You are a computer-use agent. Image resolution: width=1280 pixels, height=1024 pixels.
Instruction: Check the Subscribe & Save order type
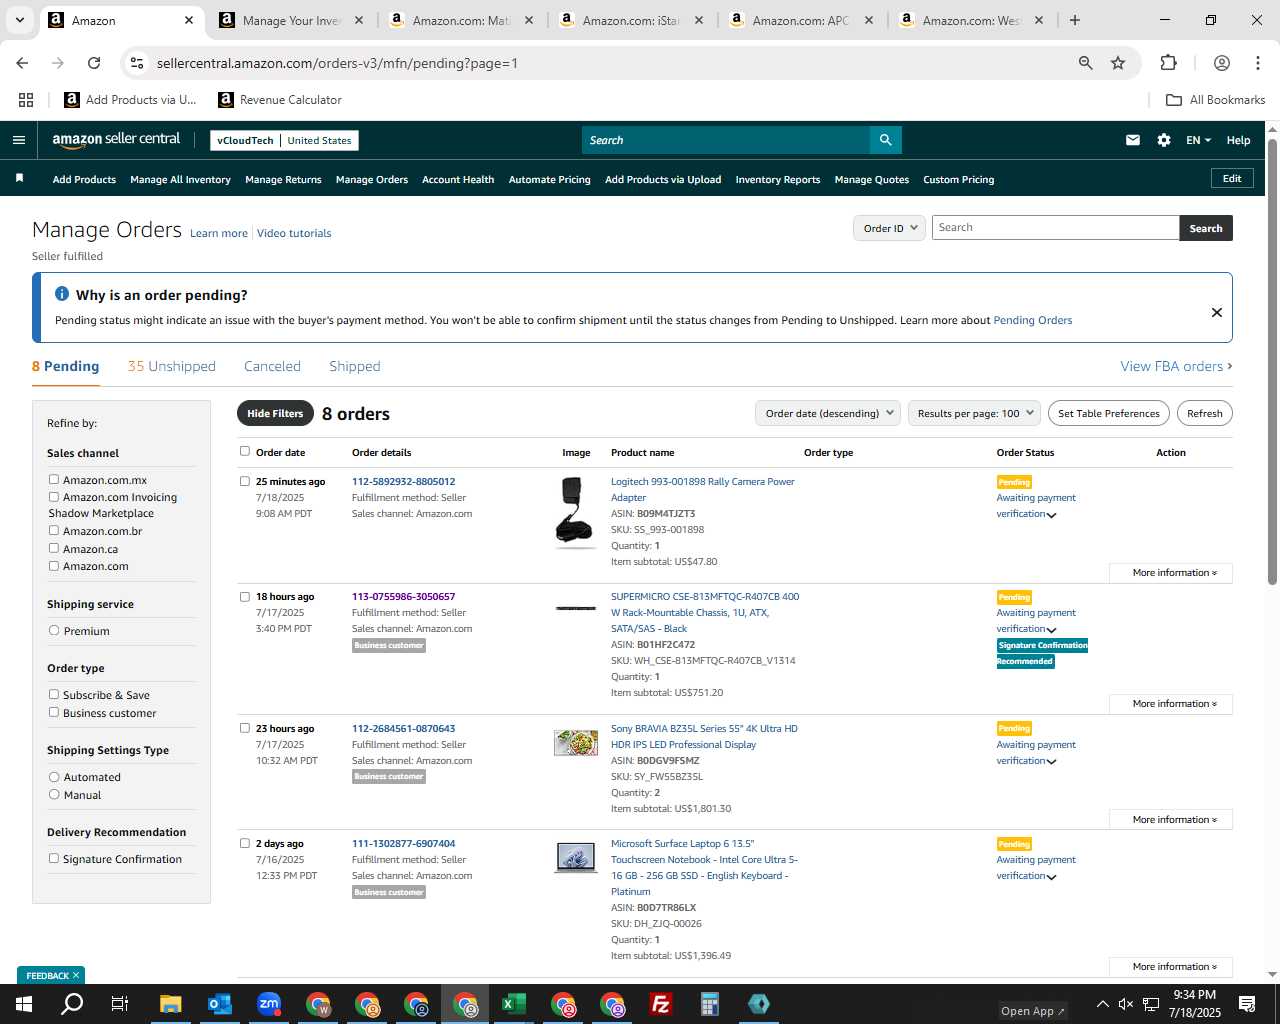pos(54,694)
